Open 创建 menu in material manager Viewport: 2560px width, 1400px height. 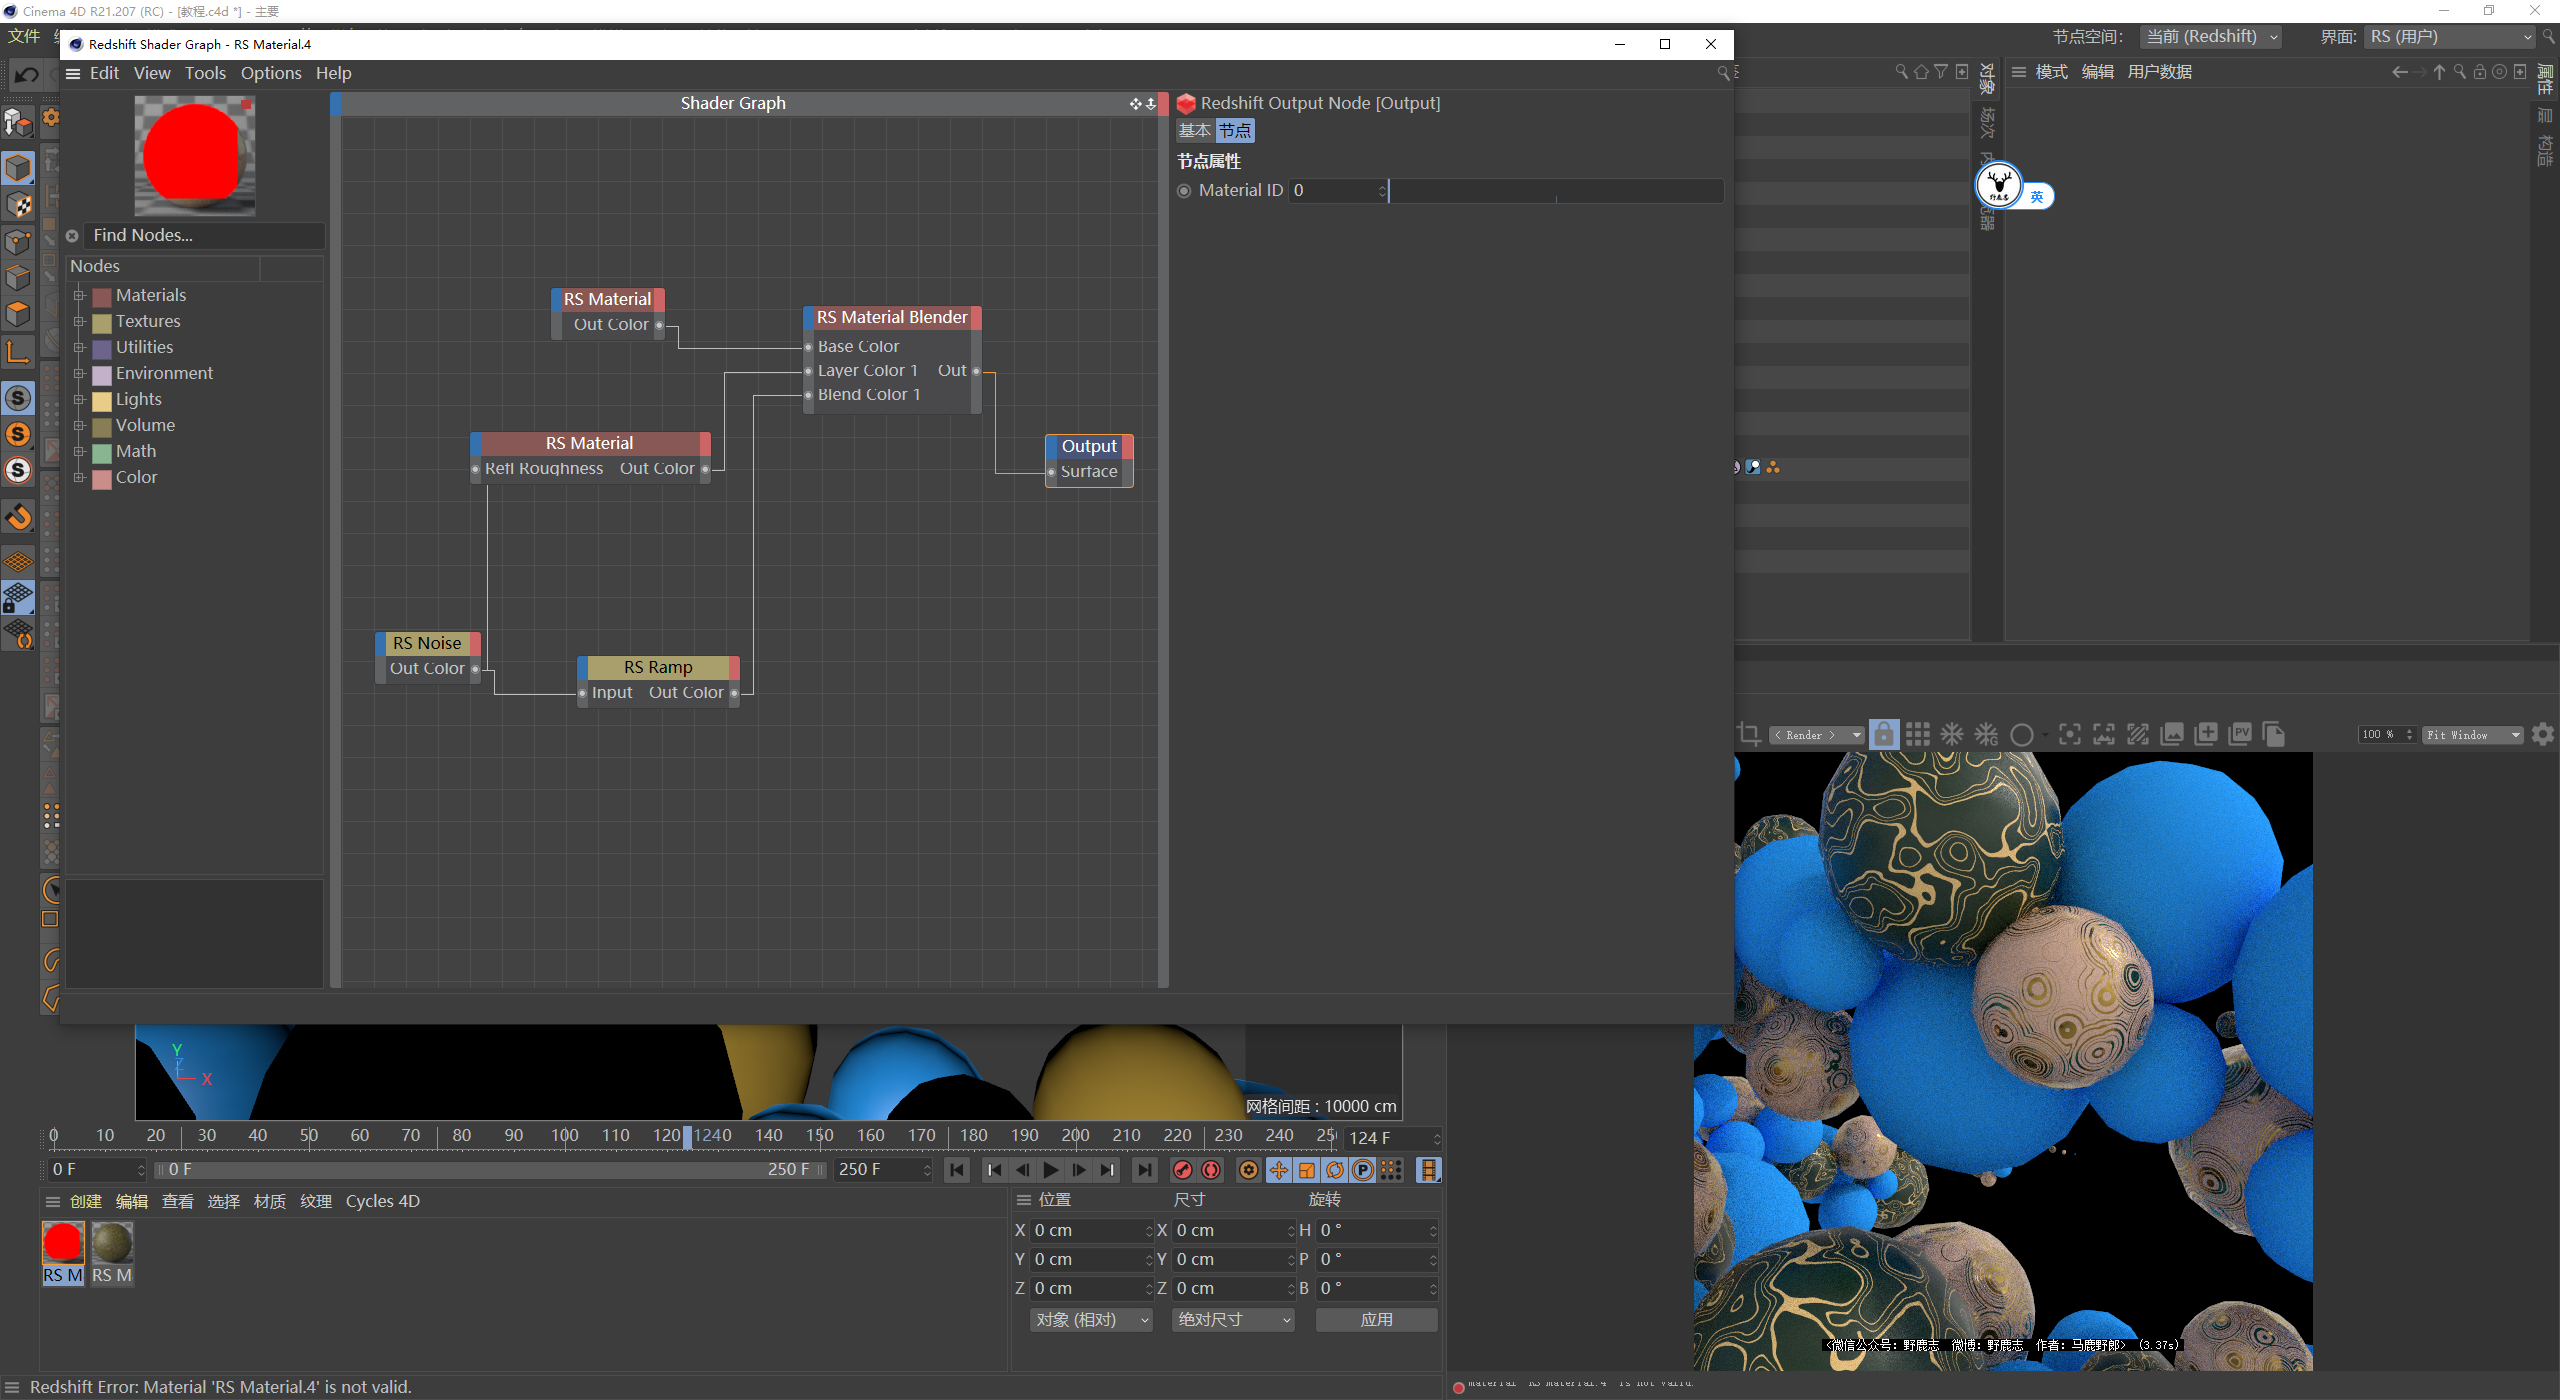click(x=86, y=1201)
